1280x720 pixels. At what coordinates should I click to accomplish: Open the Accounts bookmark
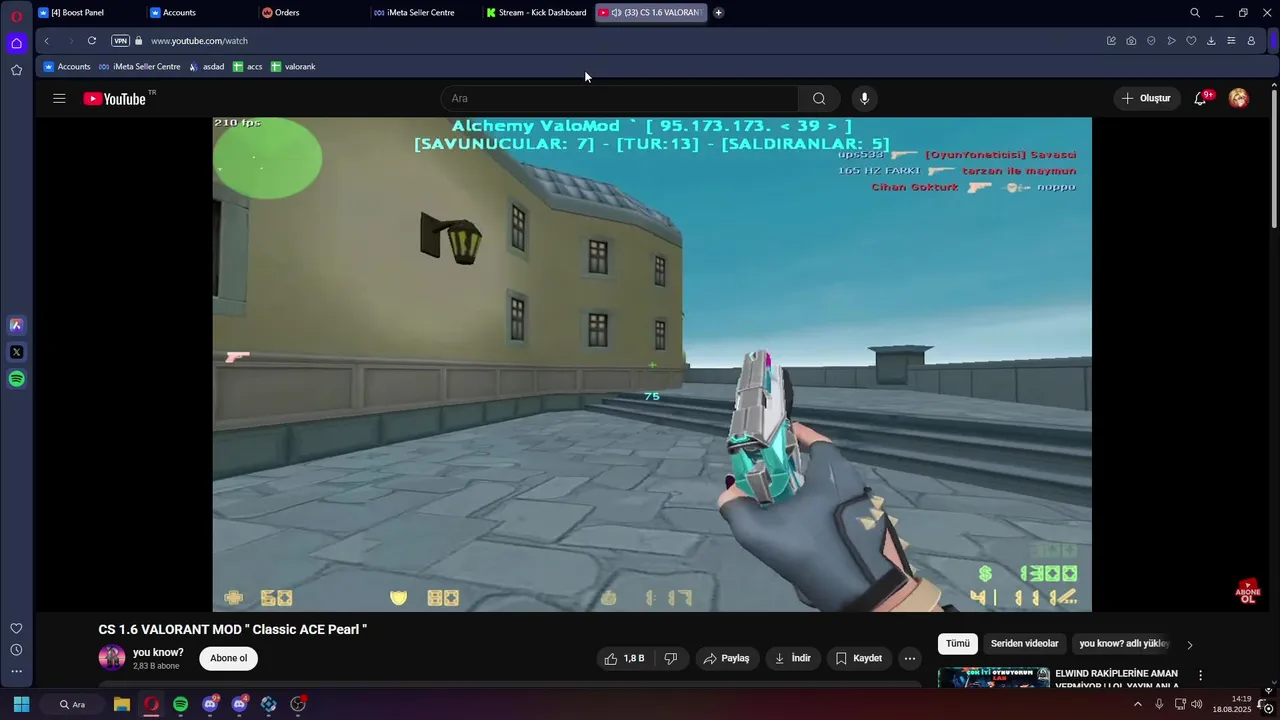(x=67, y=67)
